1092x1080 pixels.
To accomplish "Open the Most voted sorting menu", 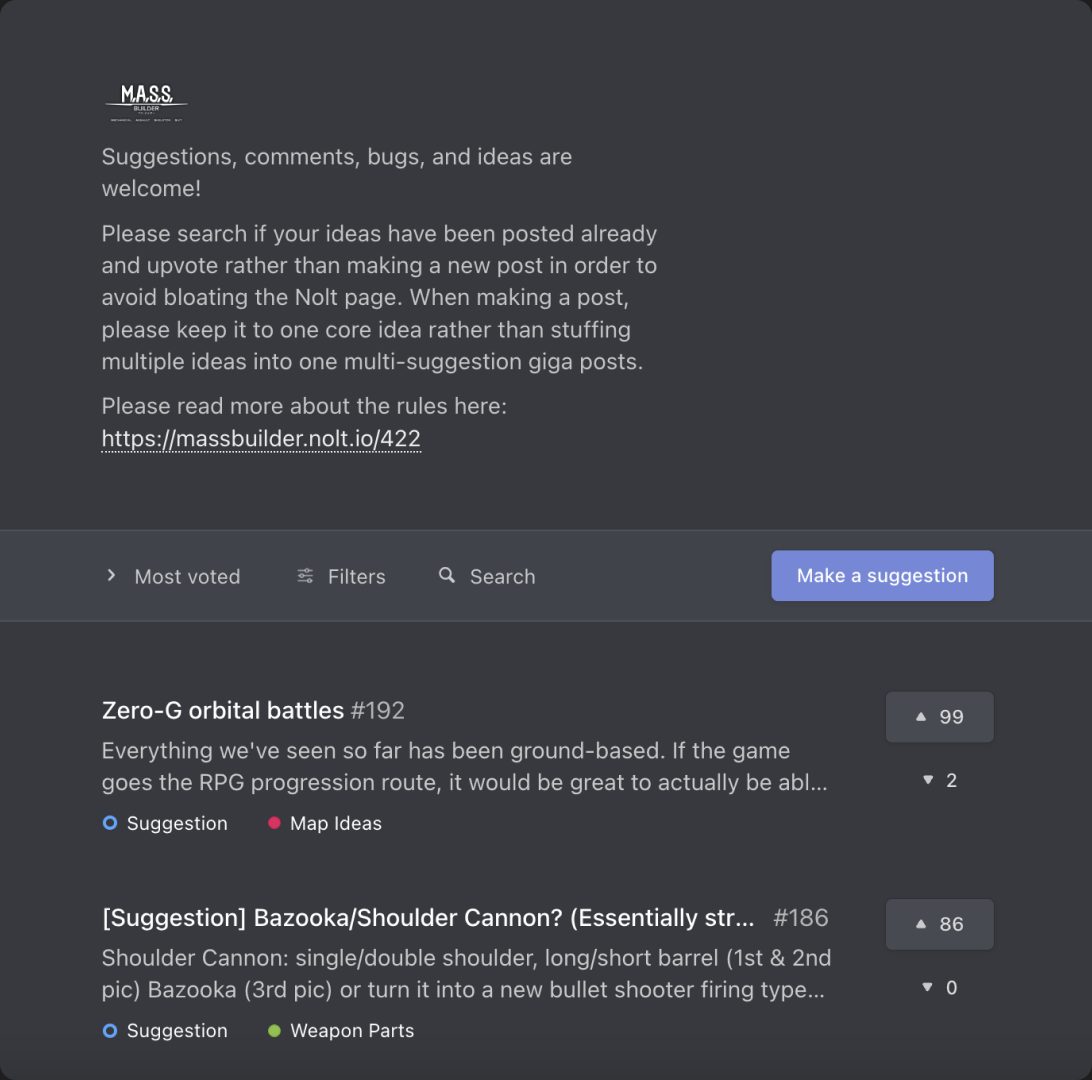I will coord(173,577).
